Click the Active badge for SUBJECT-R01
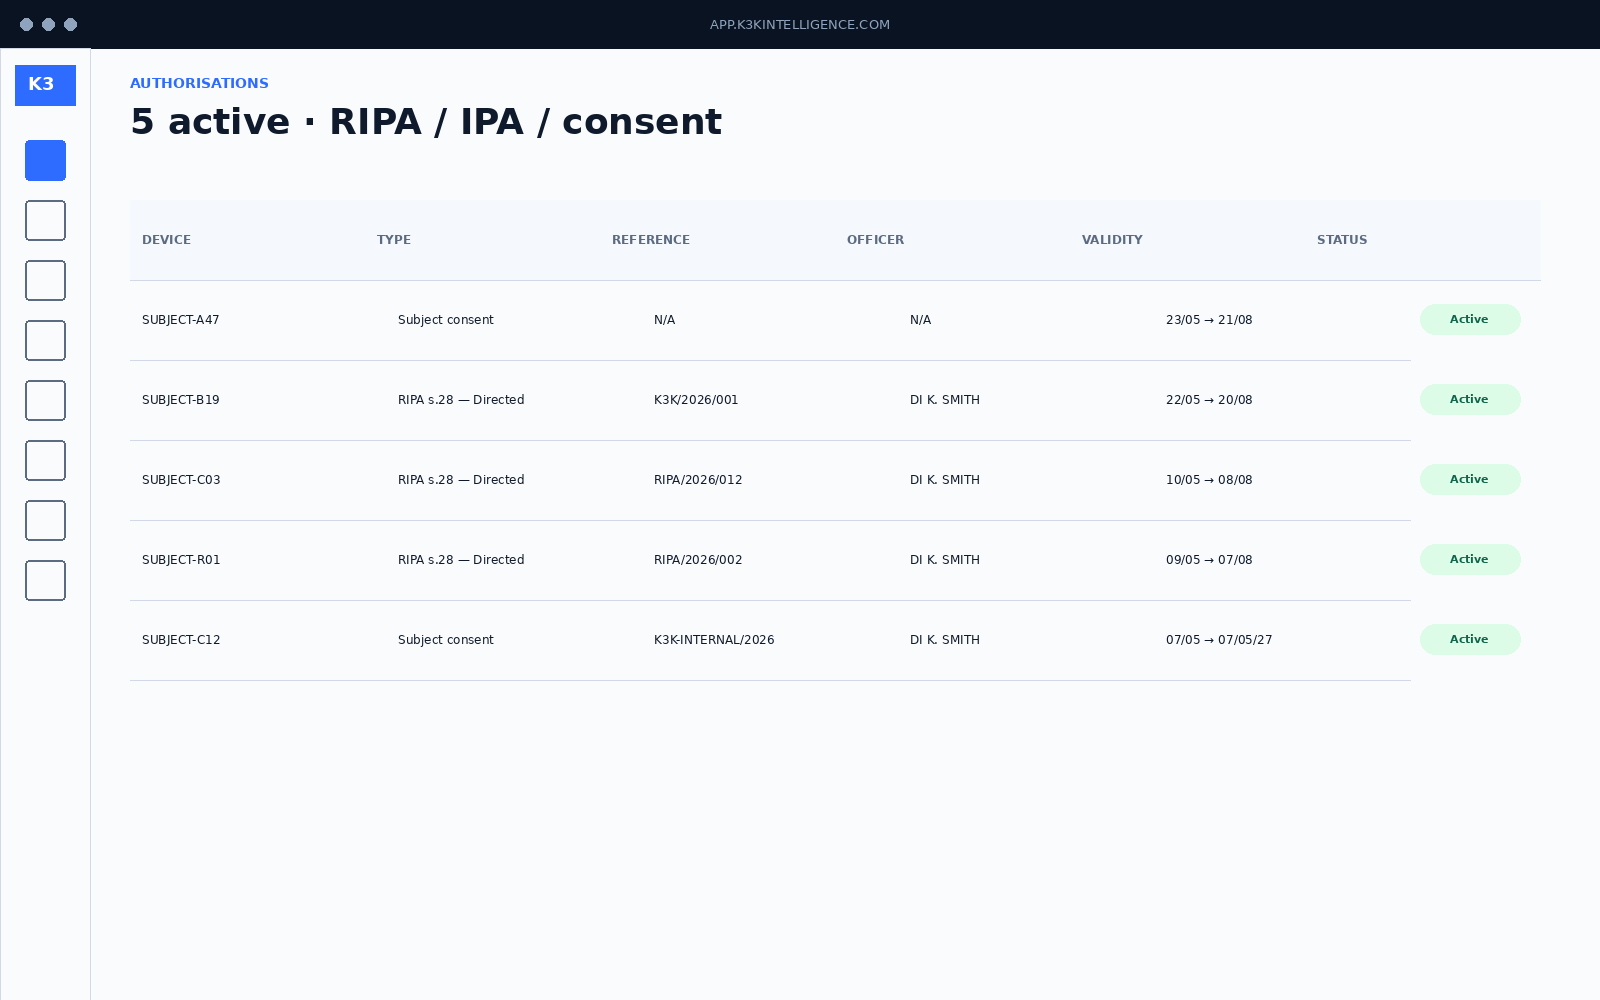This screenshot has width=1600, height=1000. coord(1470,559)
